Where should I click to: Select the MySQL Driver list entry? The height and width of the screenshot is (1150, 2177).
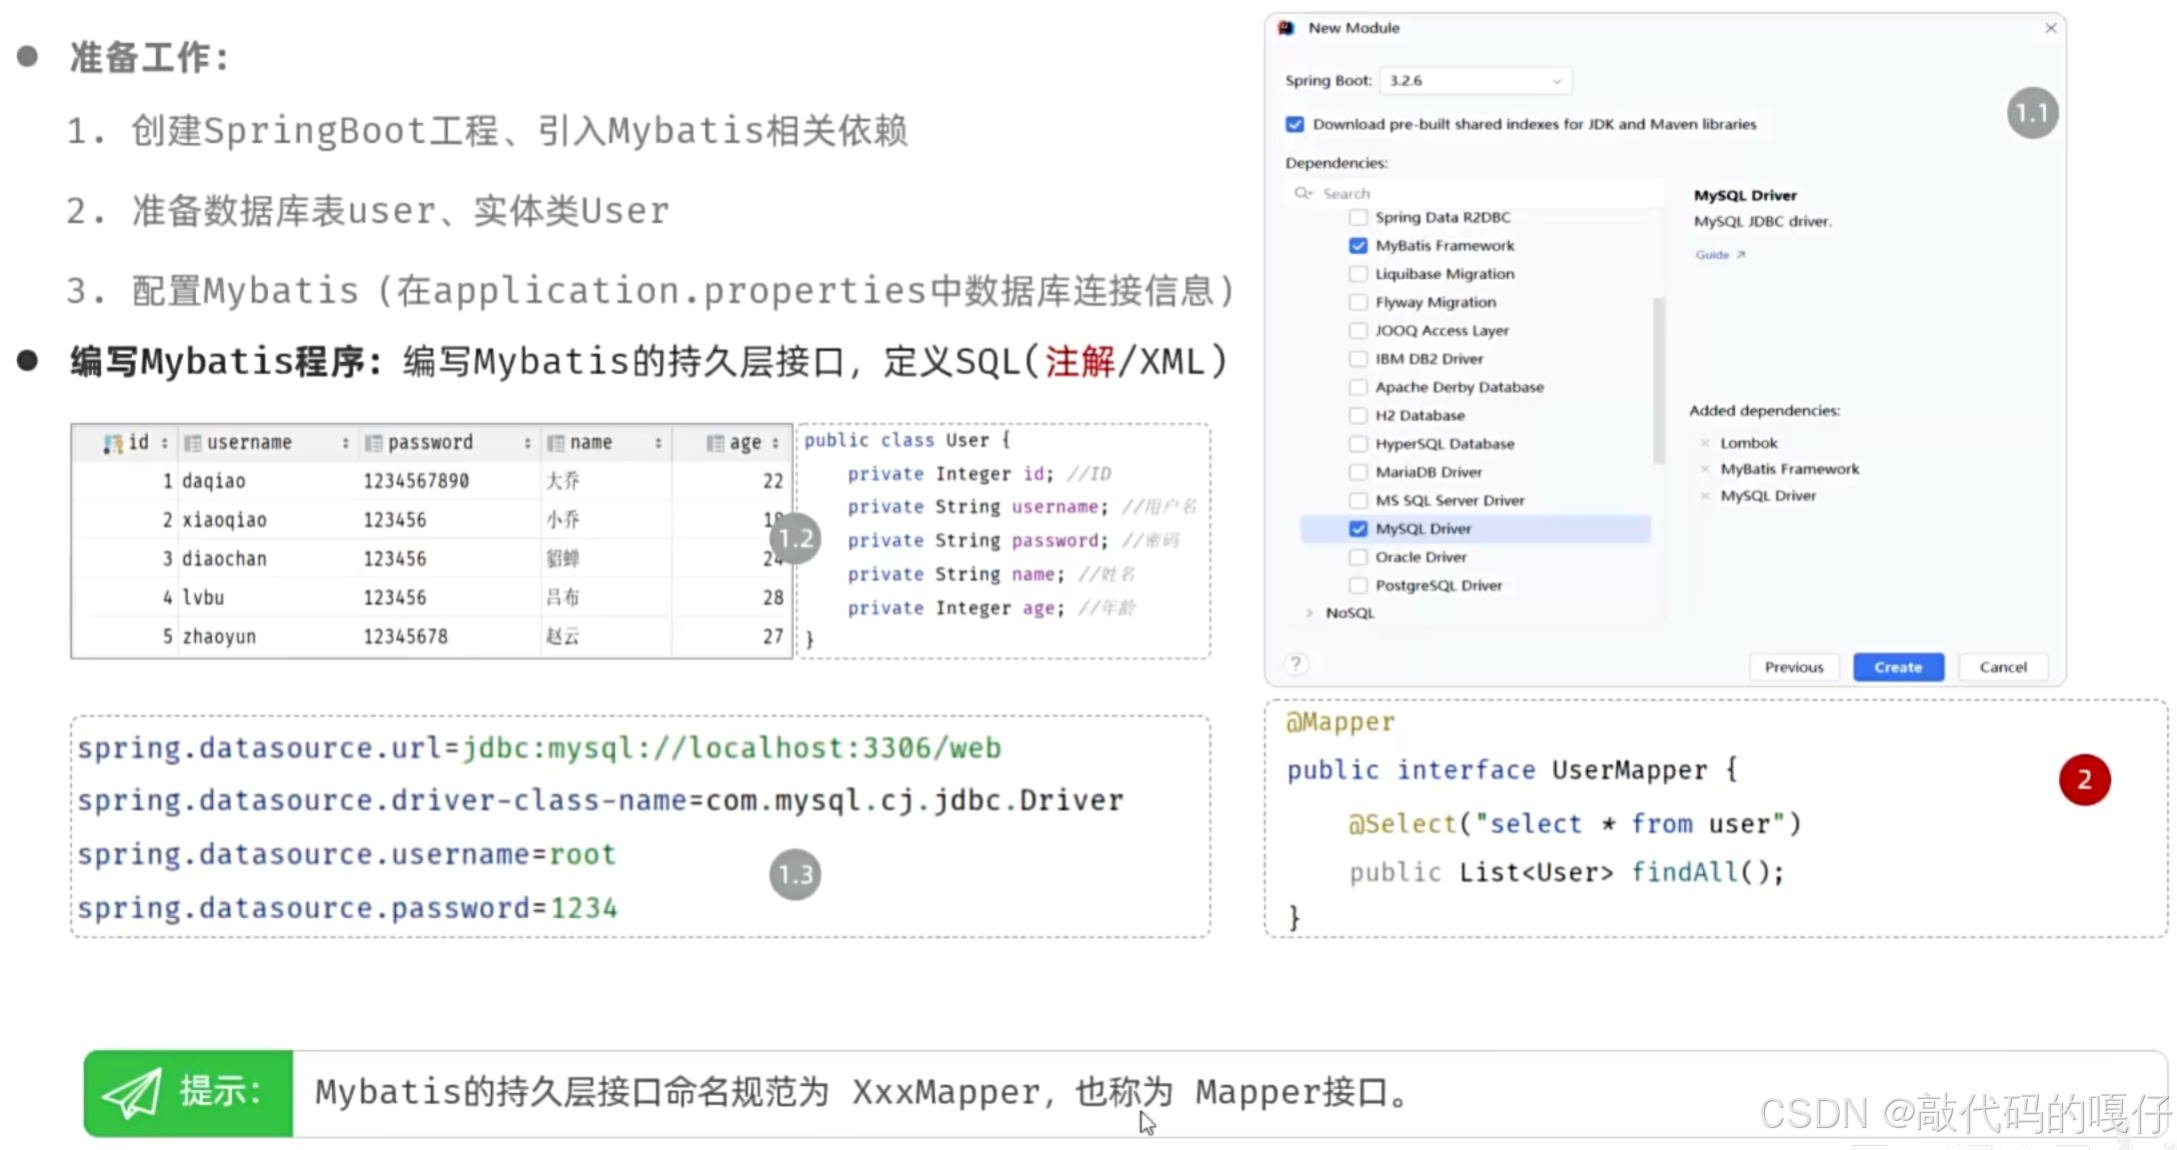click(x=1423, y=529)
